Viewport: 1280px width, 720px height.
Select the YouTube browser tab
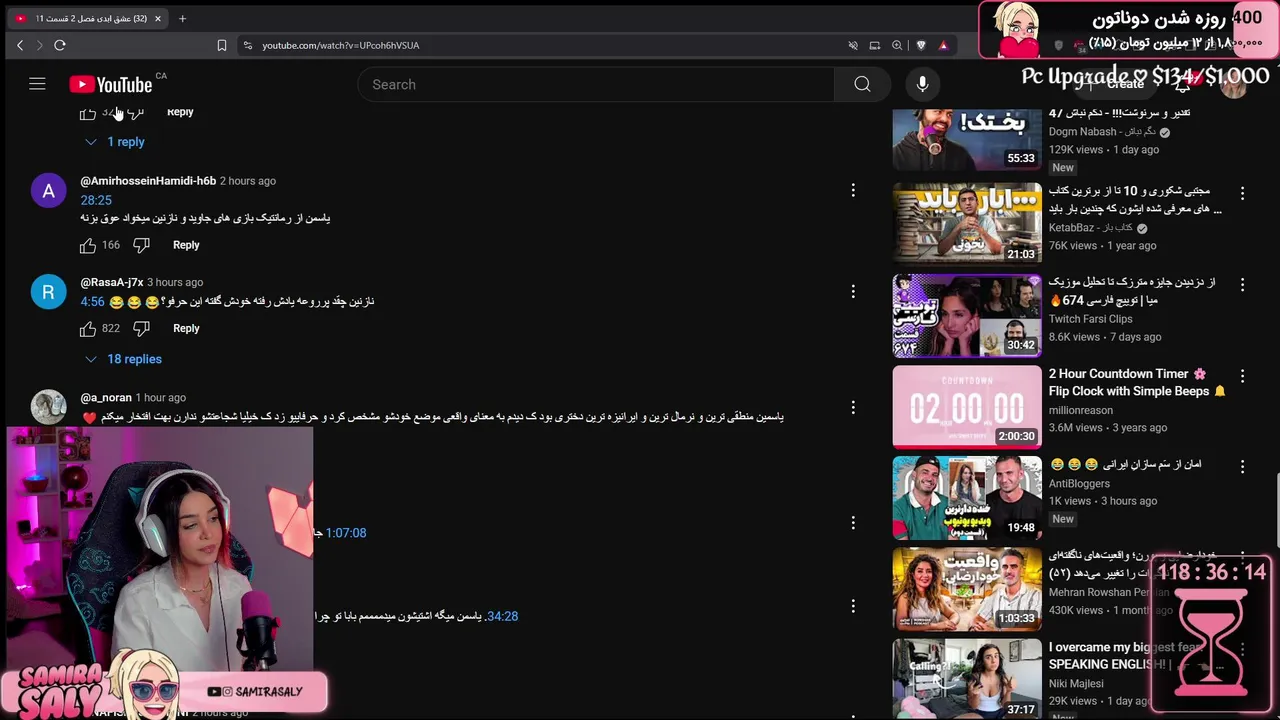[x=88, y=18]
